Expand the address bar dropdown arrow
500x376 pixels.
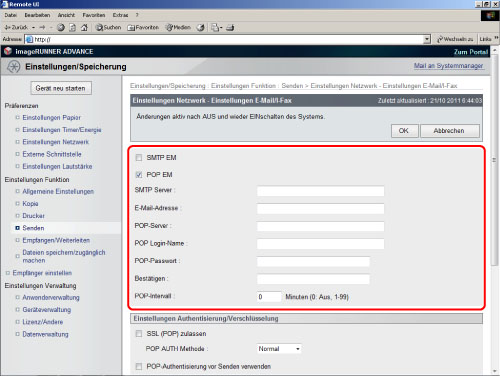click(427, 39)
